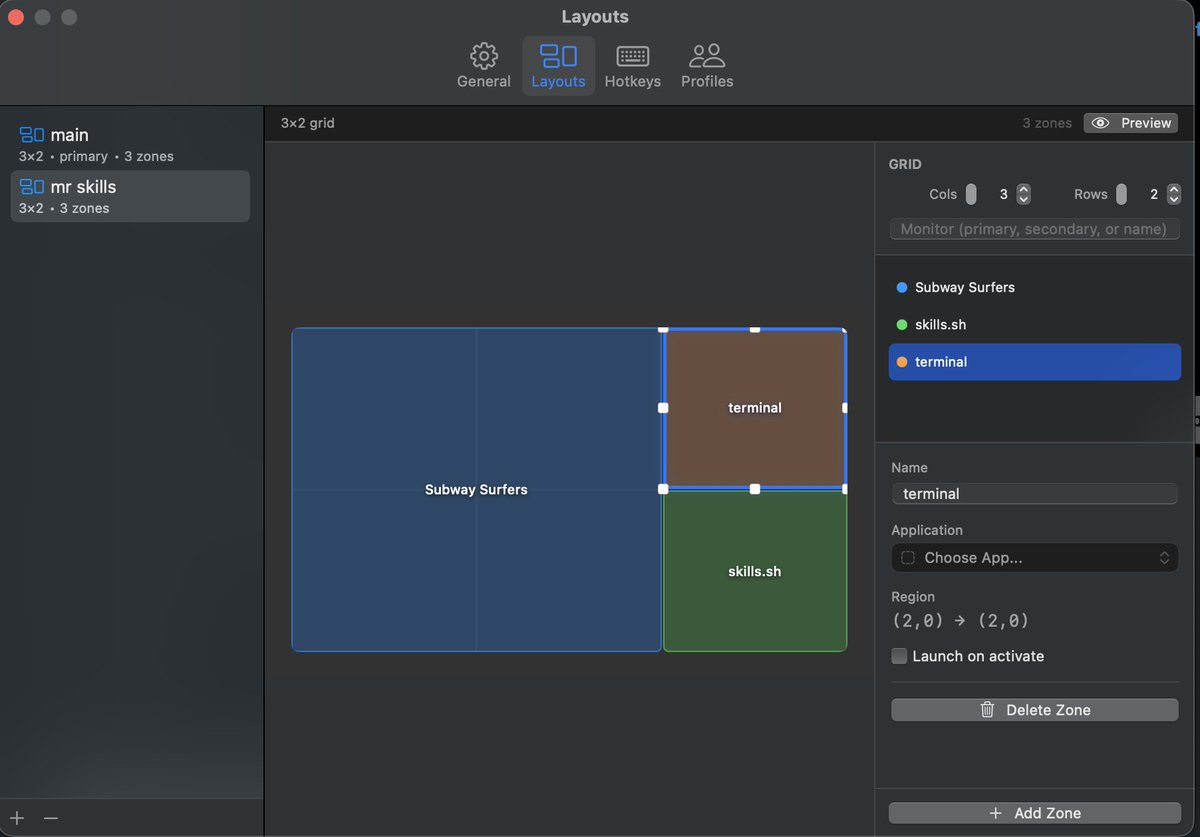Viewport: 1200px width, 837px height.
Task: Click the Rows slider handle
Action: [x=1122, y=194]
